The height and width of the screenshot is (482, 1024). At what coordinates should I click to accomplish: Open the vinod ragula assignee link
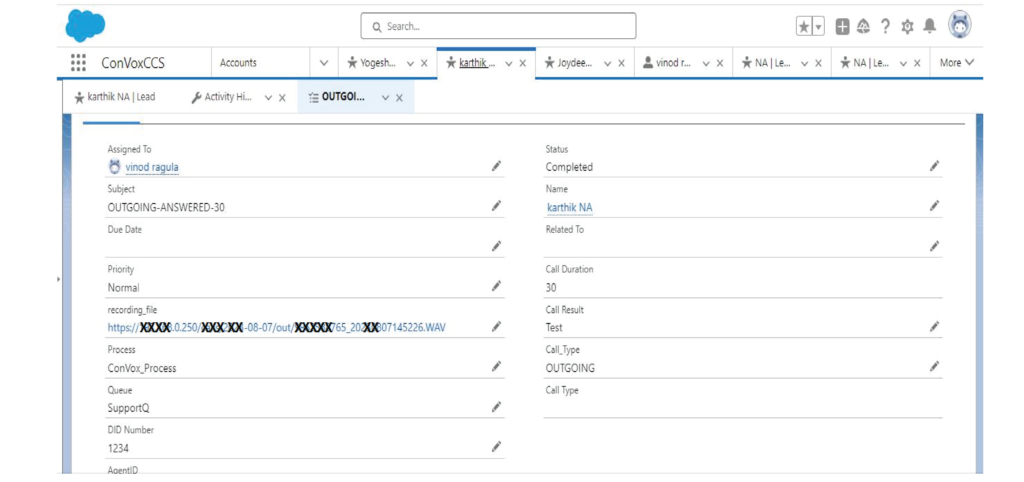pyautogui.click(x=152, y=167)
